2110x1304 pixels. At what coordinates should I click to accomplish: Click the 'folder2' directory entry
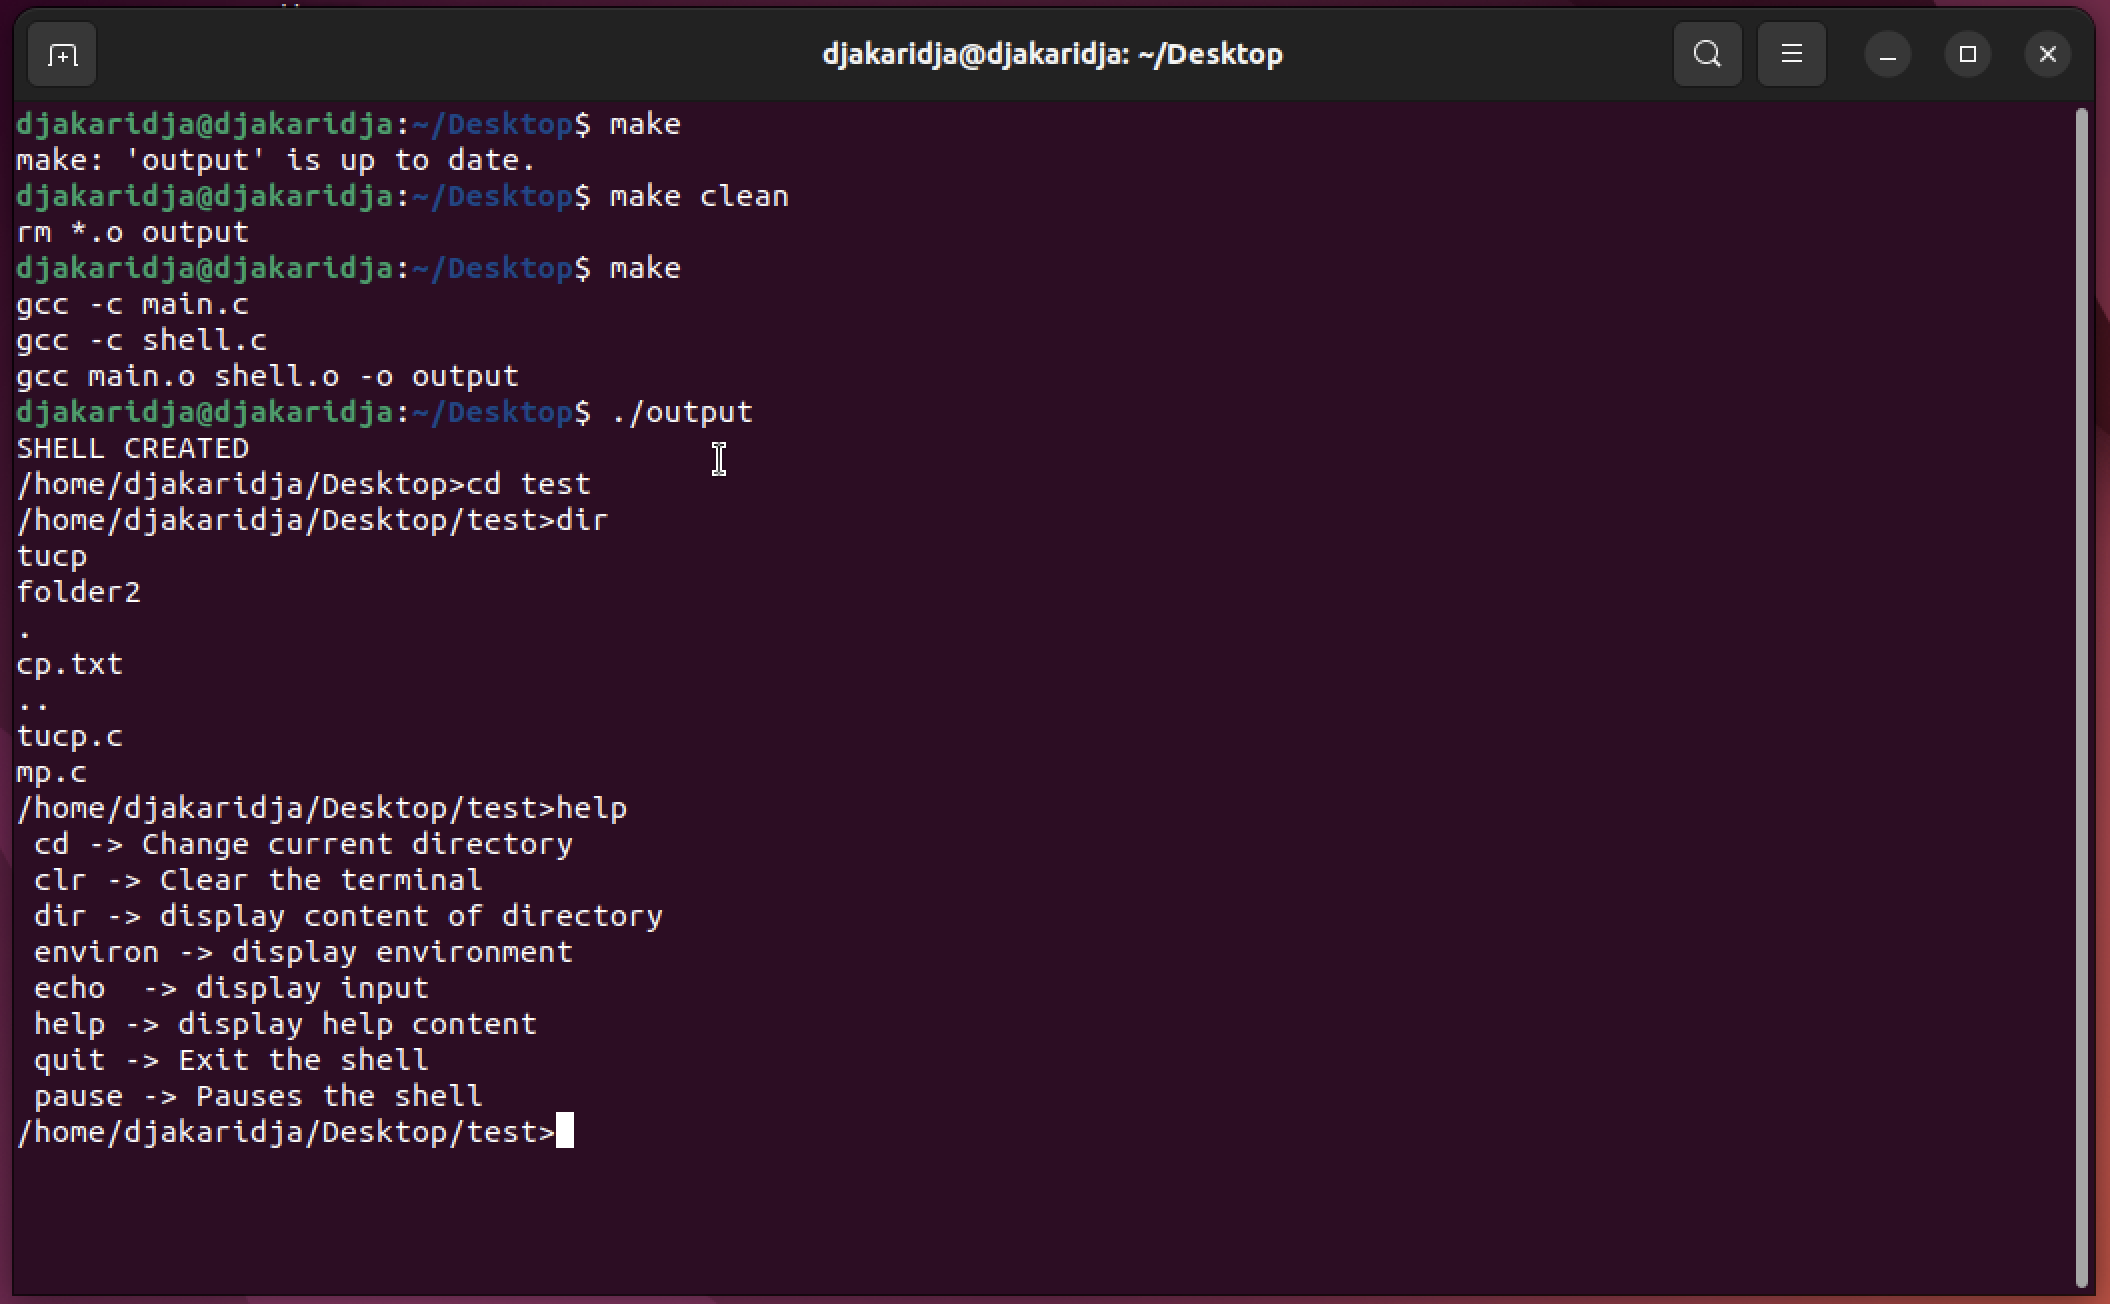coord(79,592)
